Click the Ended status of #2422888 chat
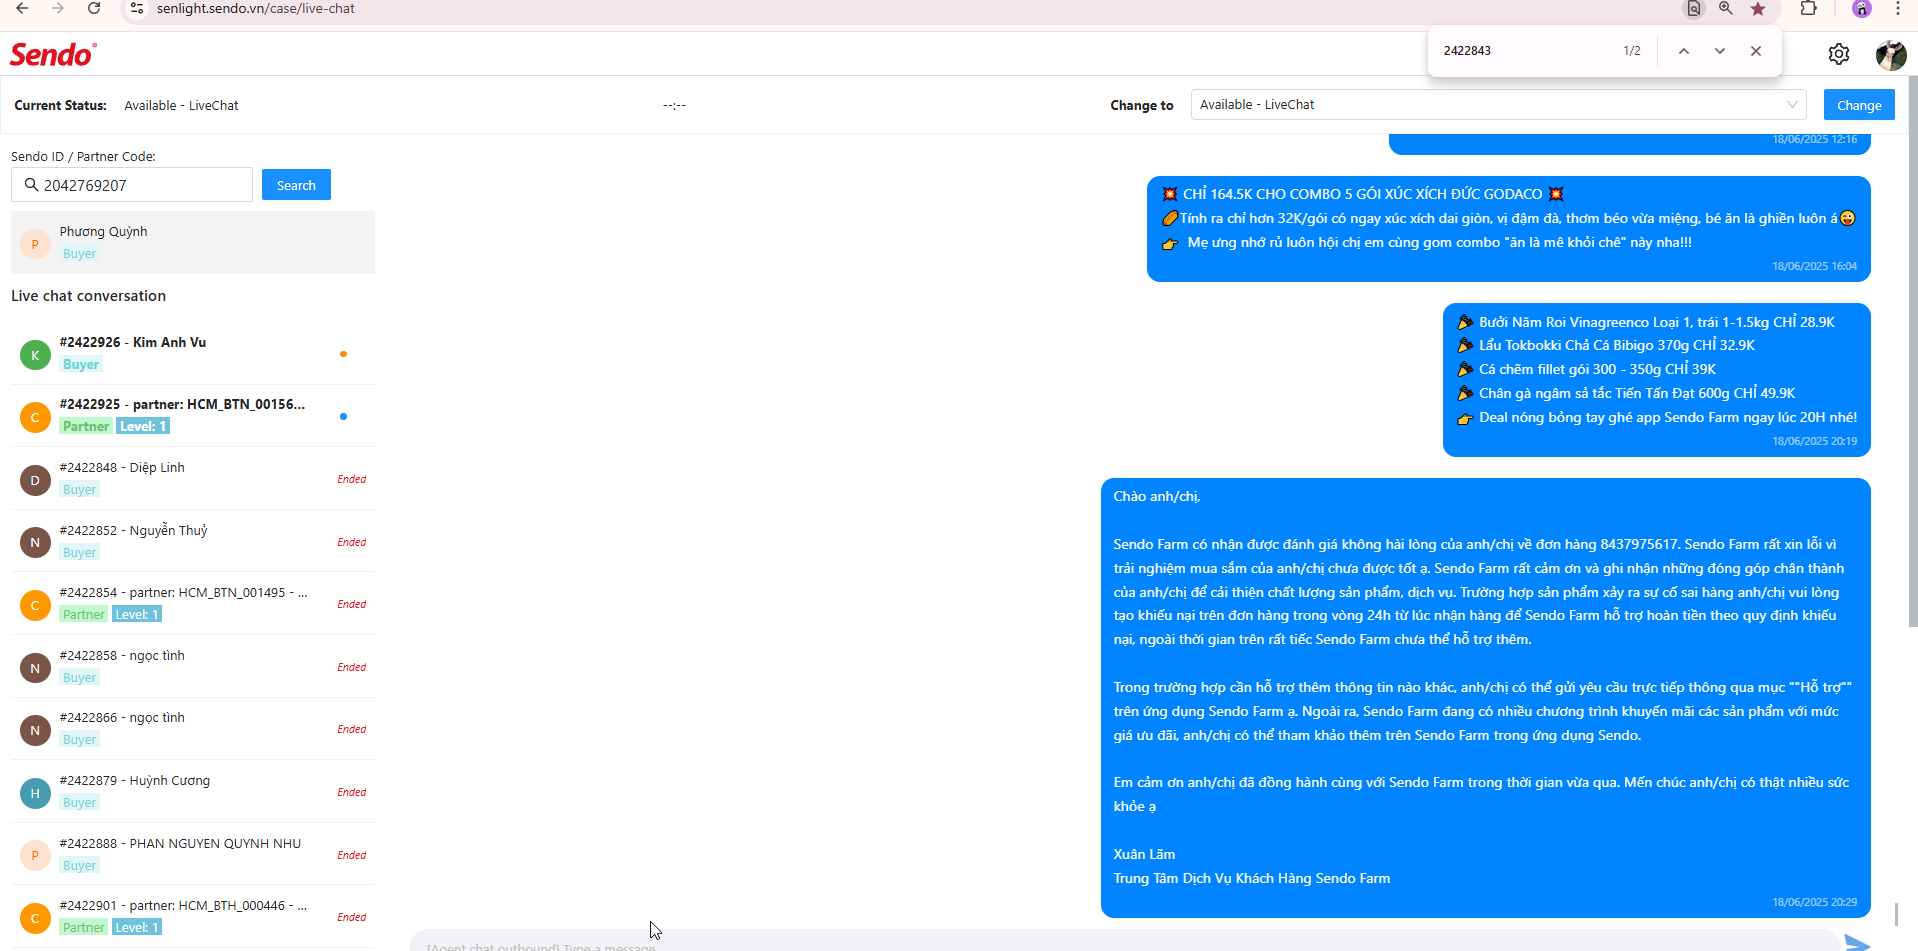The height and width of the screenshot is (951, 1918). (351, 856)
